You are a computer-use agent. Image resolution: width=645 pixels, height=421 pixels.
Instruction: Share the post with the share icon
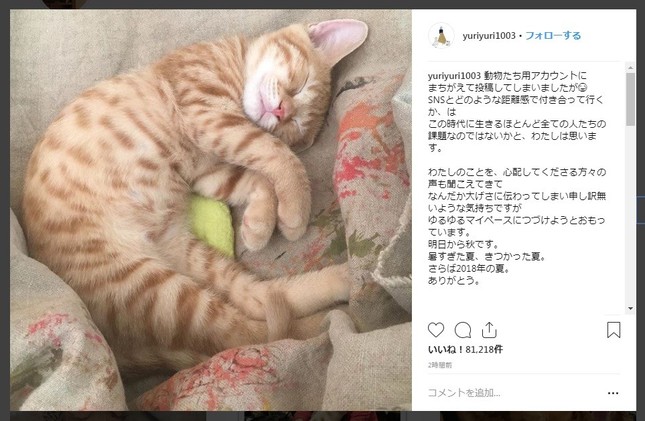click(x=489, y=330)
